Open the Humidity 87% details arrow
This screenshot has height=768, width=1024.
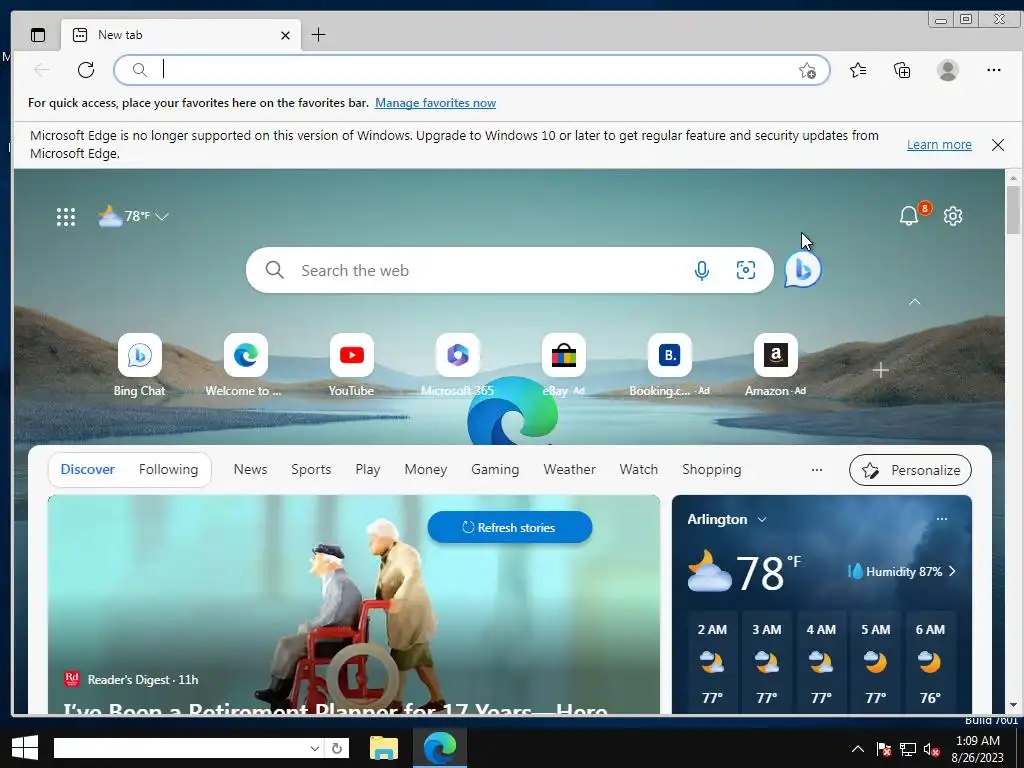point(952,571)
